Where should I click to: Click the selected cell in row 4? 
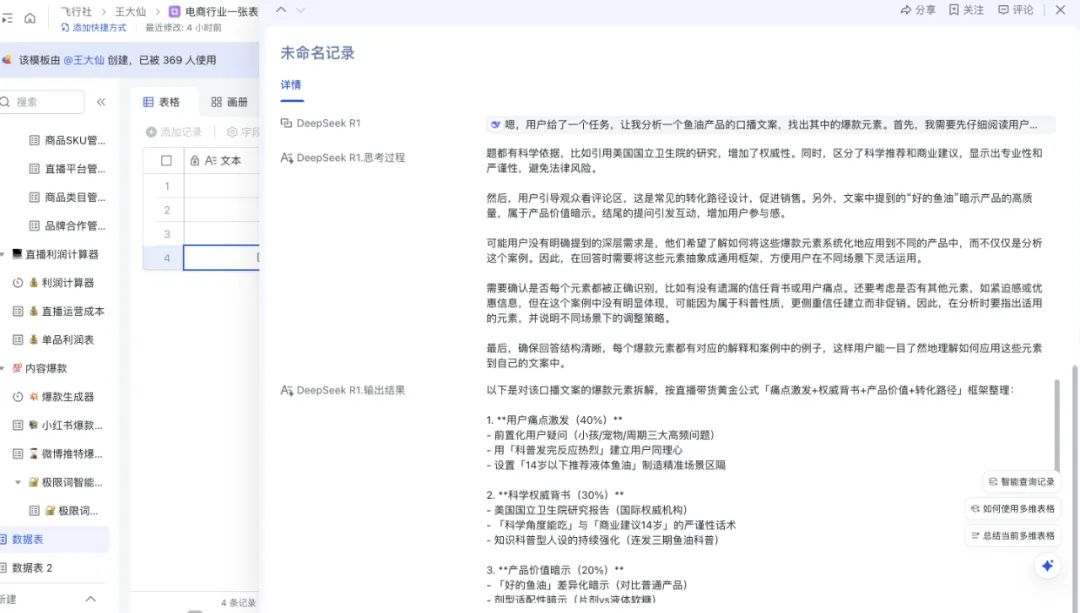click(221, 258)
